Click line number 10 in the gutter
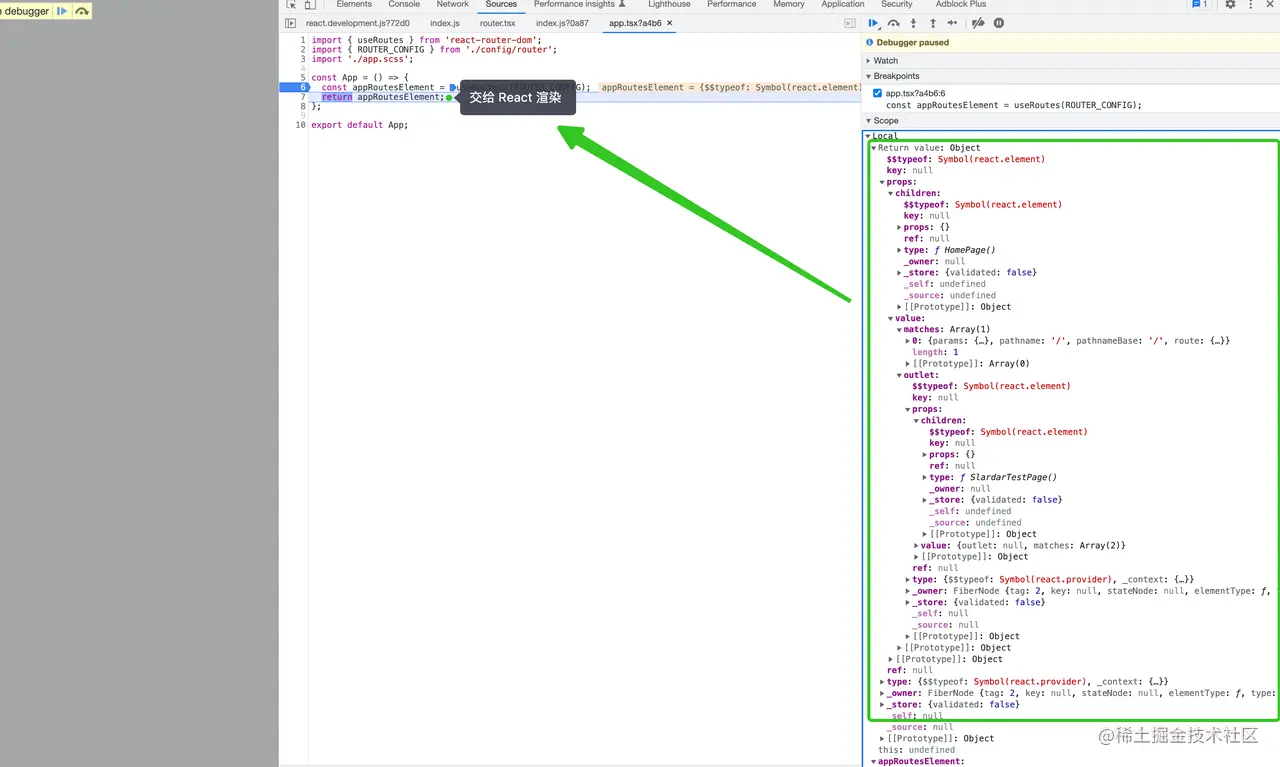Viewport: 1280px width, 767px height. [x=300, y=125]
